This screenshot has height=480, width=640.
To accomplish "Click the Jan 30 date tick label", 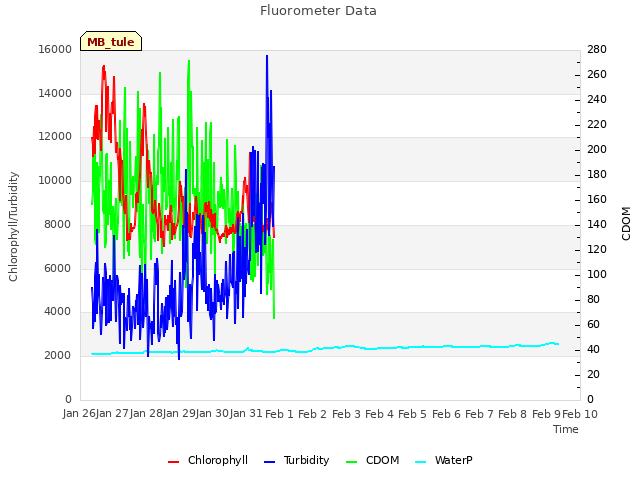I will (x=213, y=414).
